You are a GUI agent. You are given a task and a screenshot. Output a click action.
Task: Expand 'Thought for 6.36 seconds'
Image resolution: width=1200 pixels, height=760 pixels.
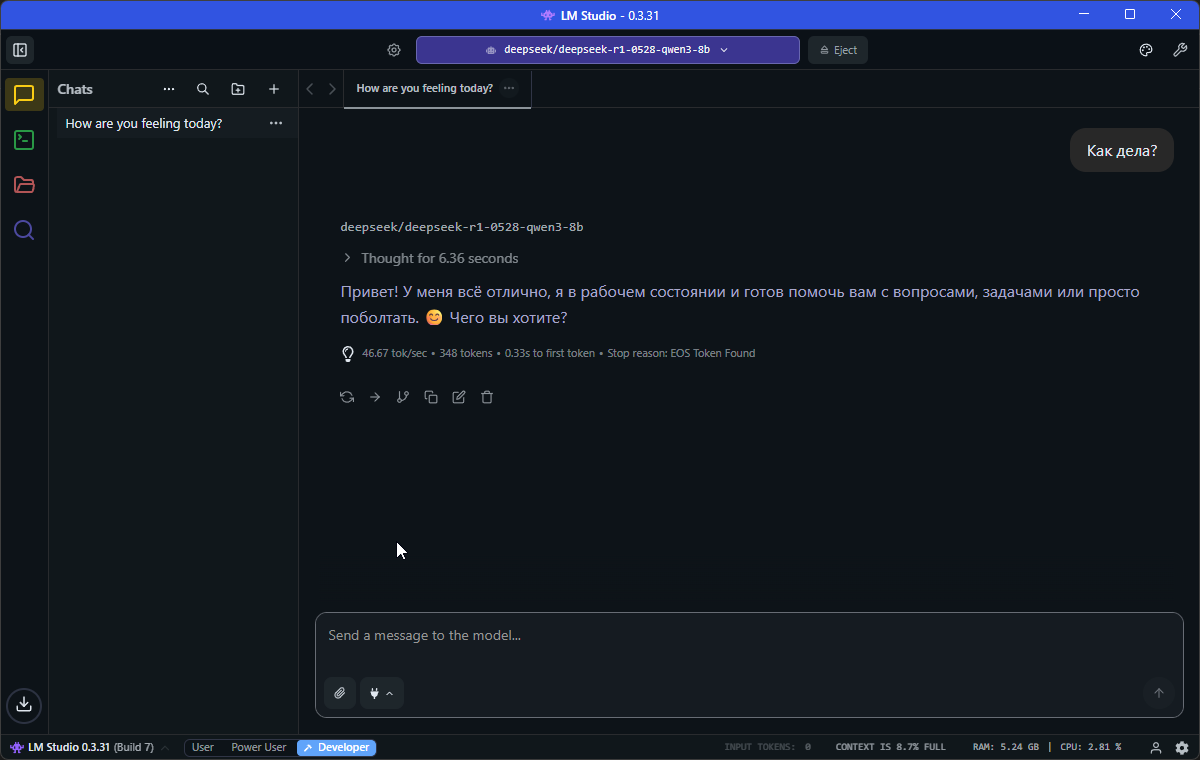pos(430,258)
